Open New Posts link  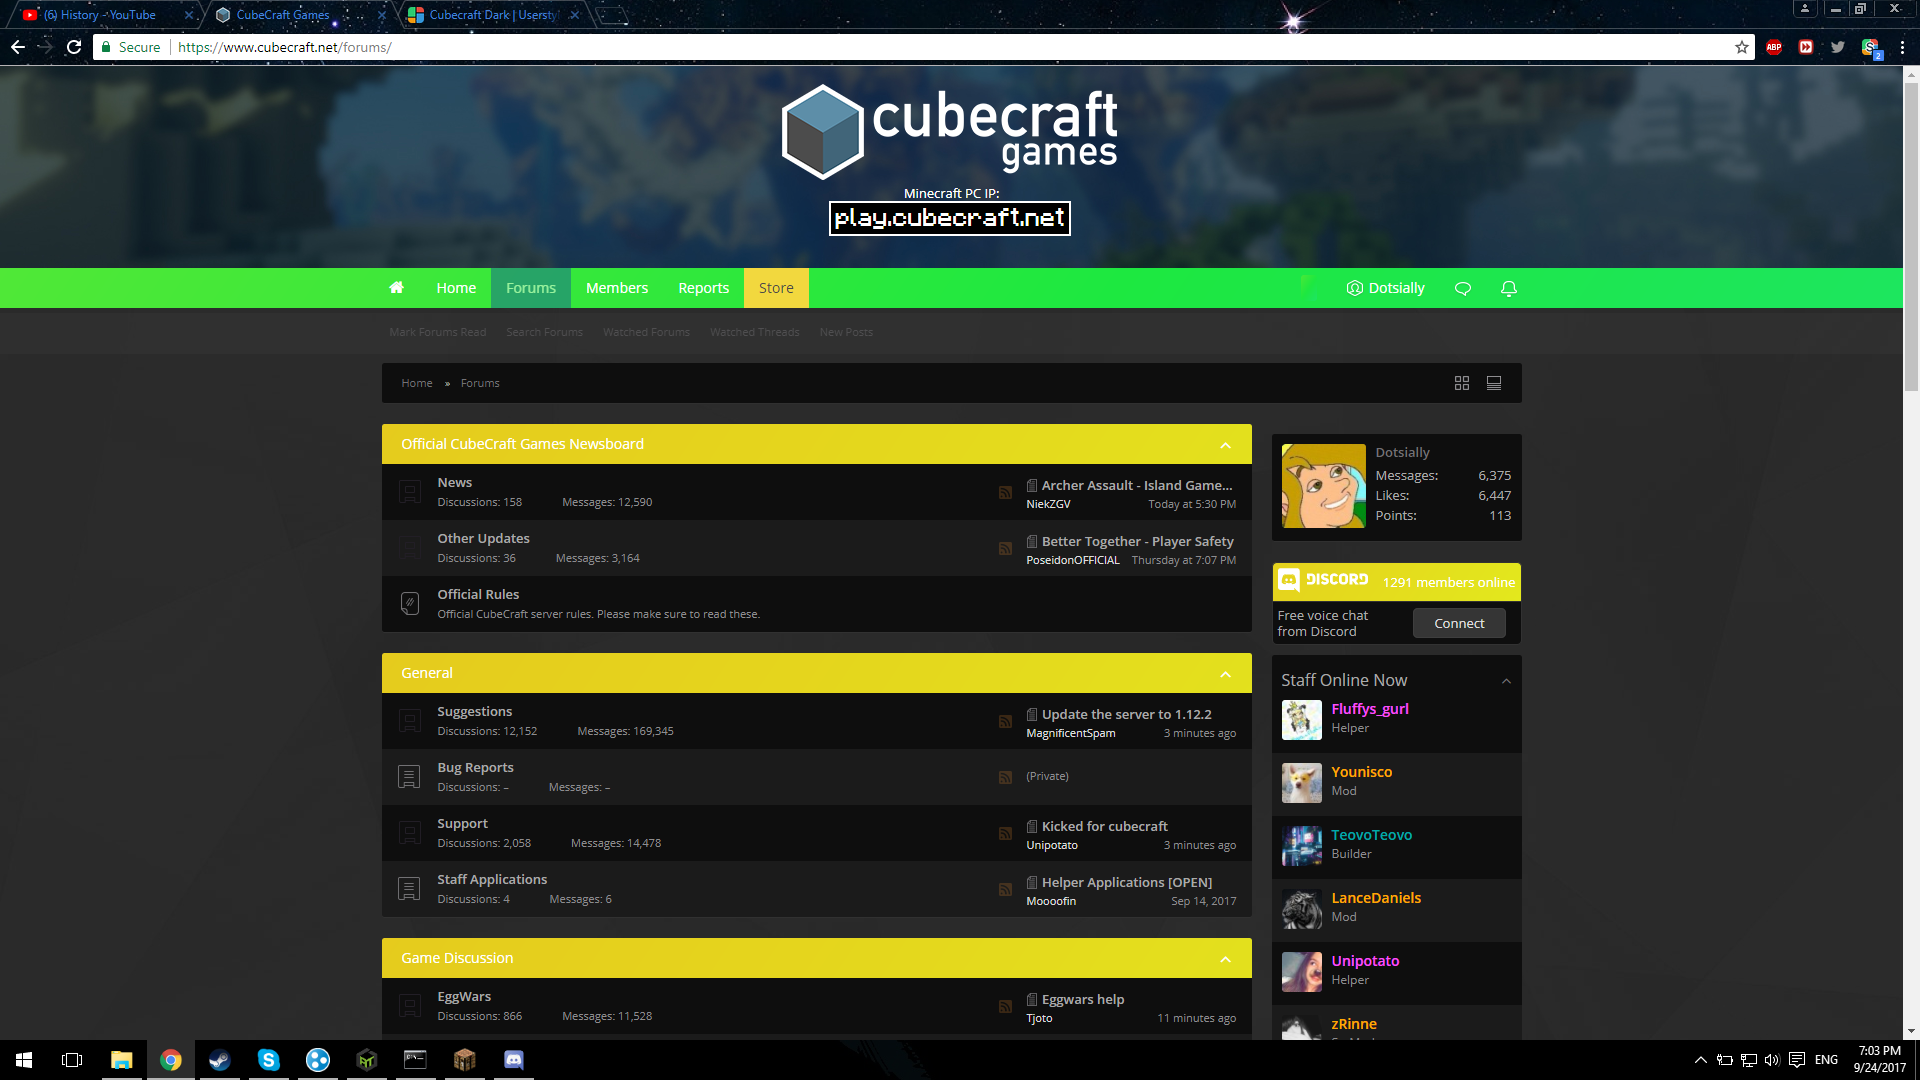(846, 332)
